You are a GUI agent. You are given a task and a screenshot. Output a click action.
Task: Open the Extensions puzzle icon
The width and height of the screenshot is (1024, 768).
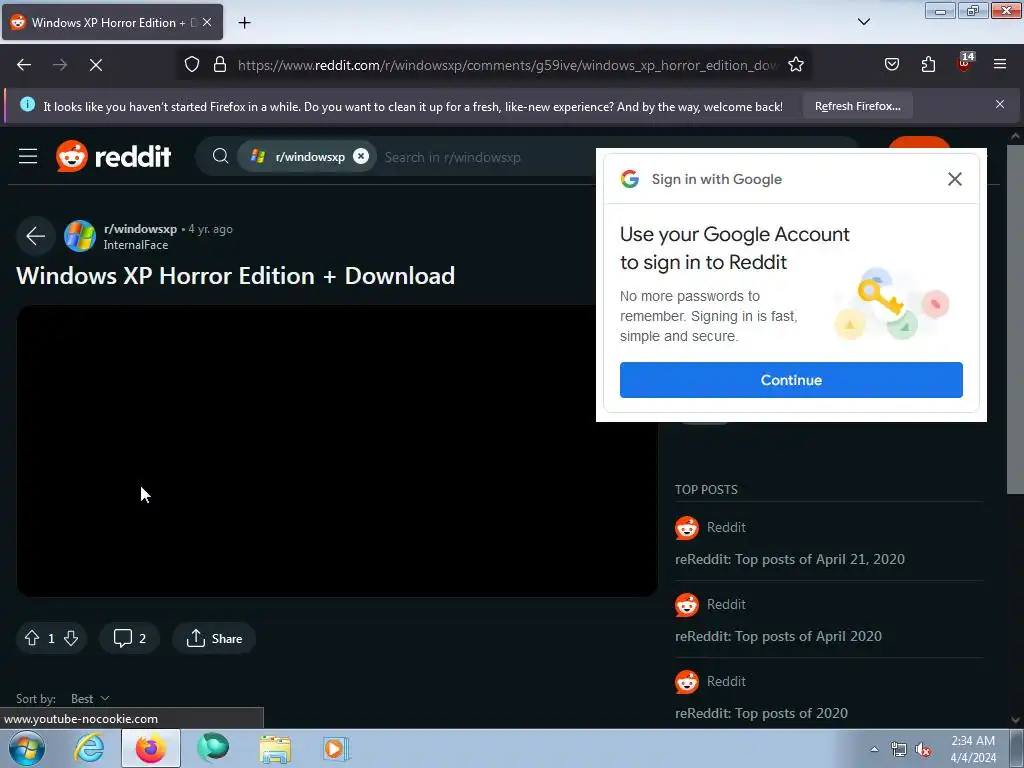click(928, 65)
